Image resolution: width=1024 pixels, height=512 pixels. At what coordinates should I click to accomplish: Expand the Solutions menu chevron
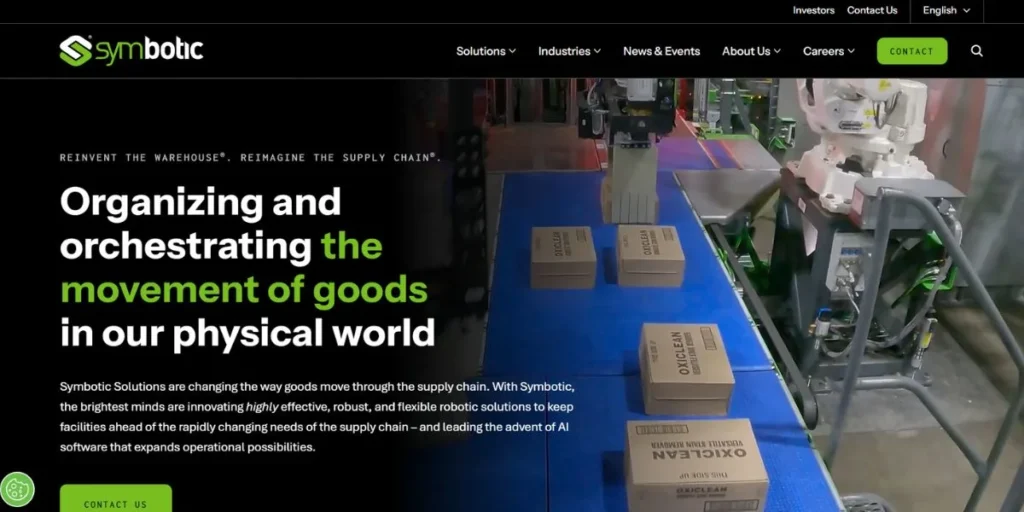[x=513, y=51]
